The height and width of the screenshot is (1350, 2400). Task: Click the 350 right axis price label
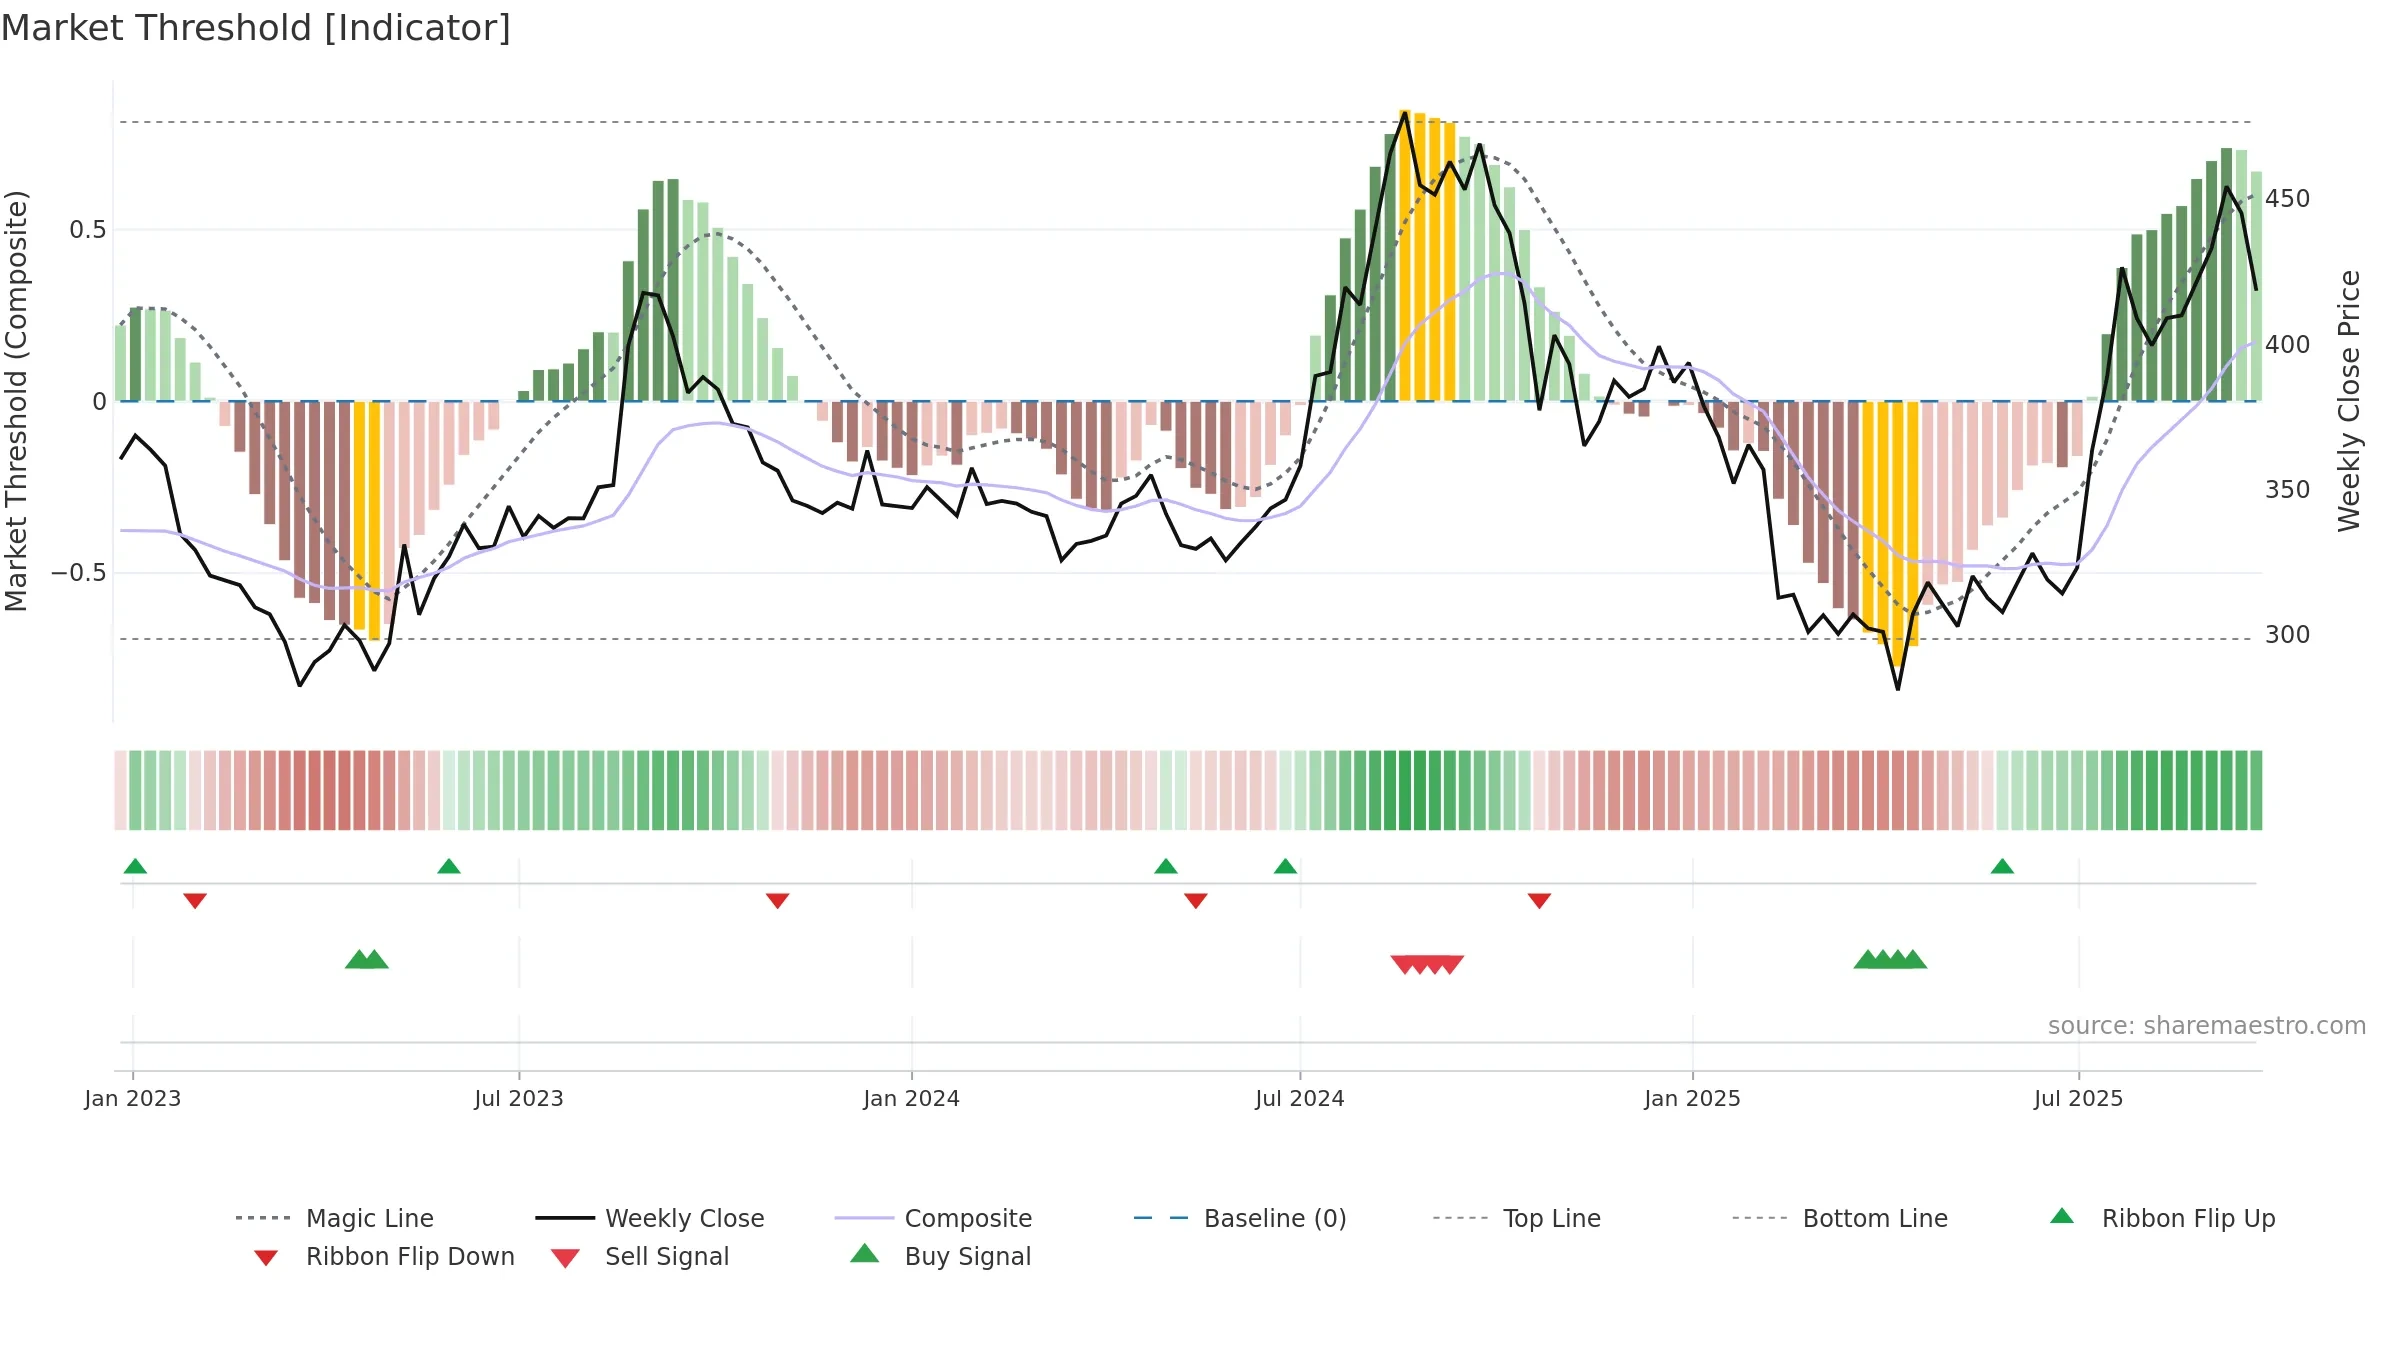pos(2287,490)
